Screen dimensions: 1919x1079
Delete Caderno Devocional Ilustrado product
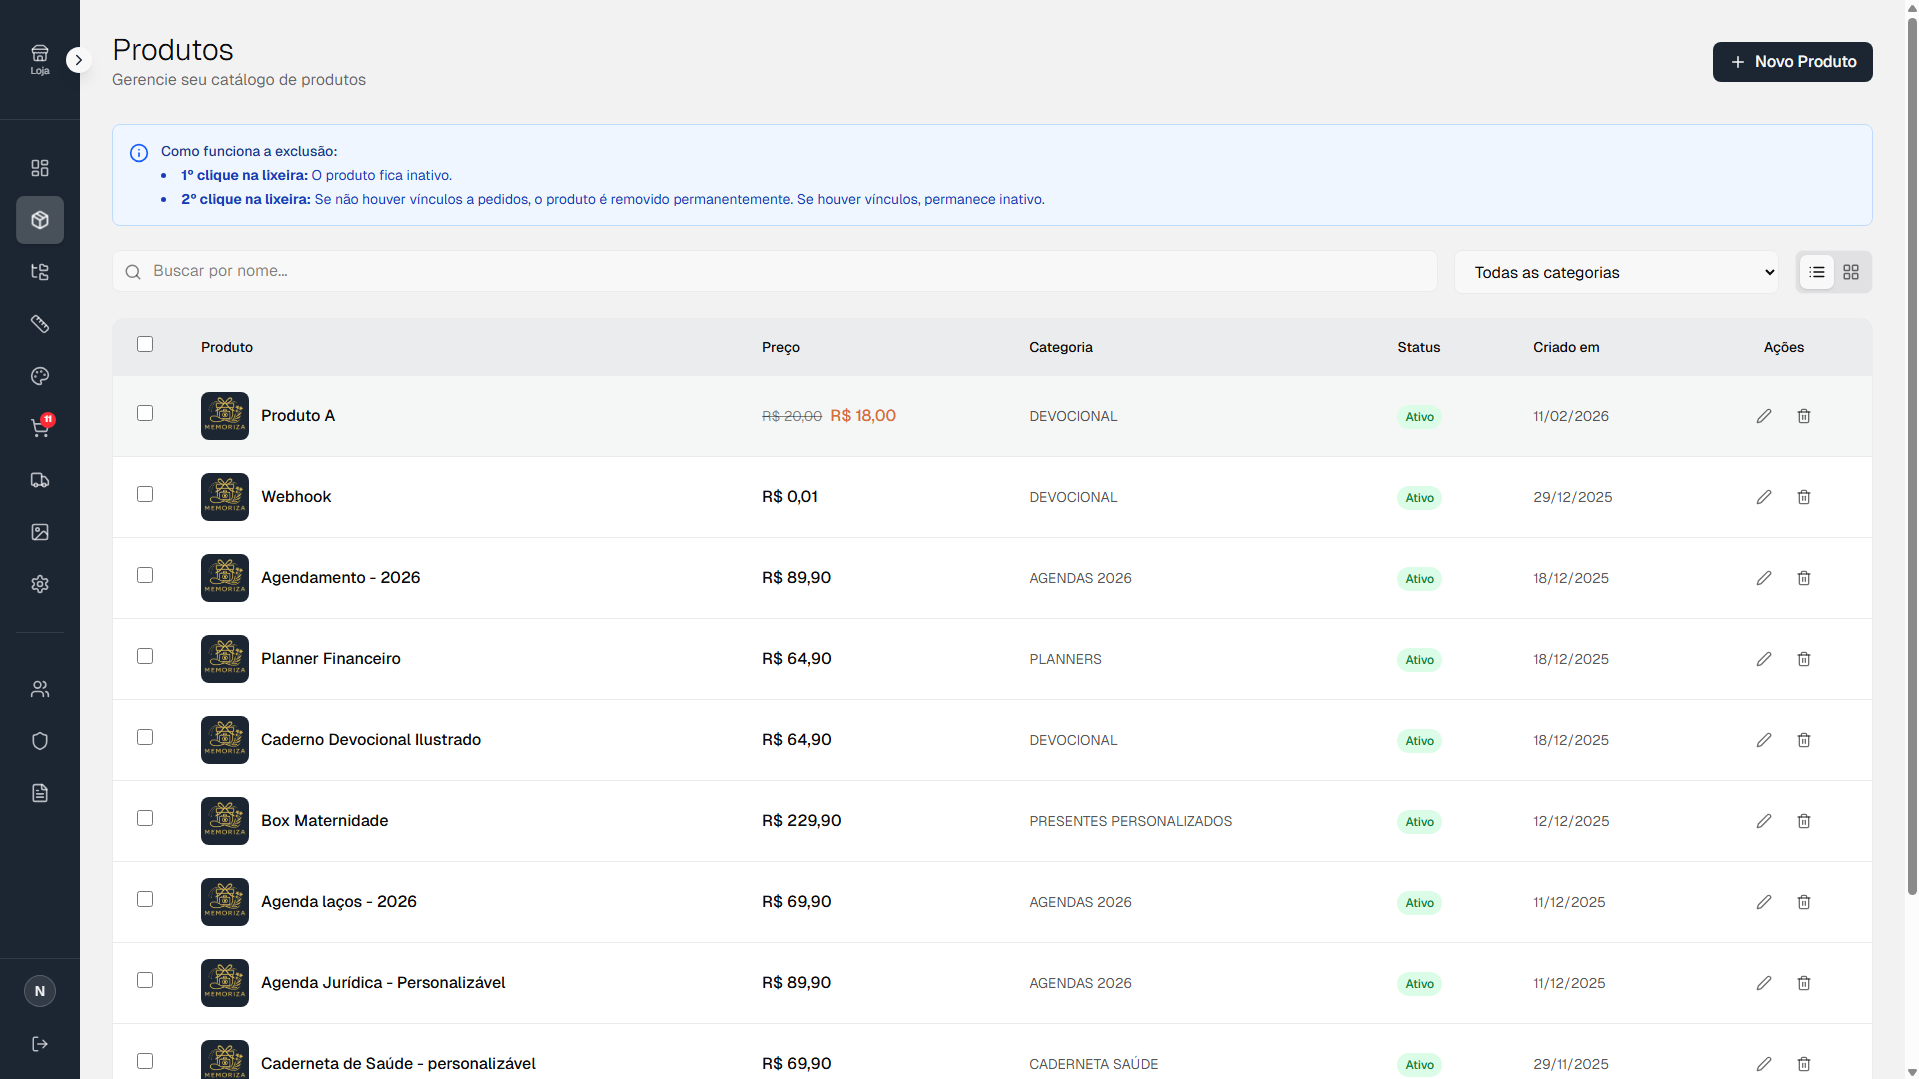[x=1804, y=740]
